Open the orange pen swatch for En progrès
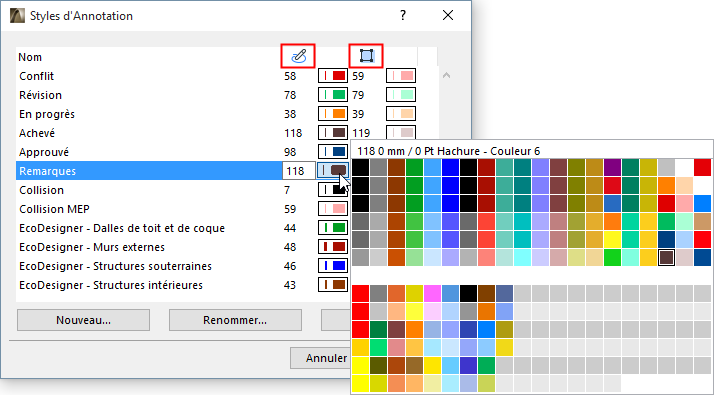Image resolution: width=714 pixels, height=395 pixels. click(333, 114)
